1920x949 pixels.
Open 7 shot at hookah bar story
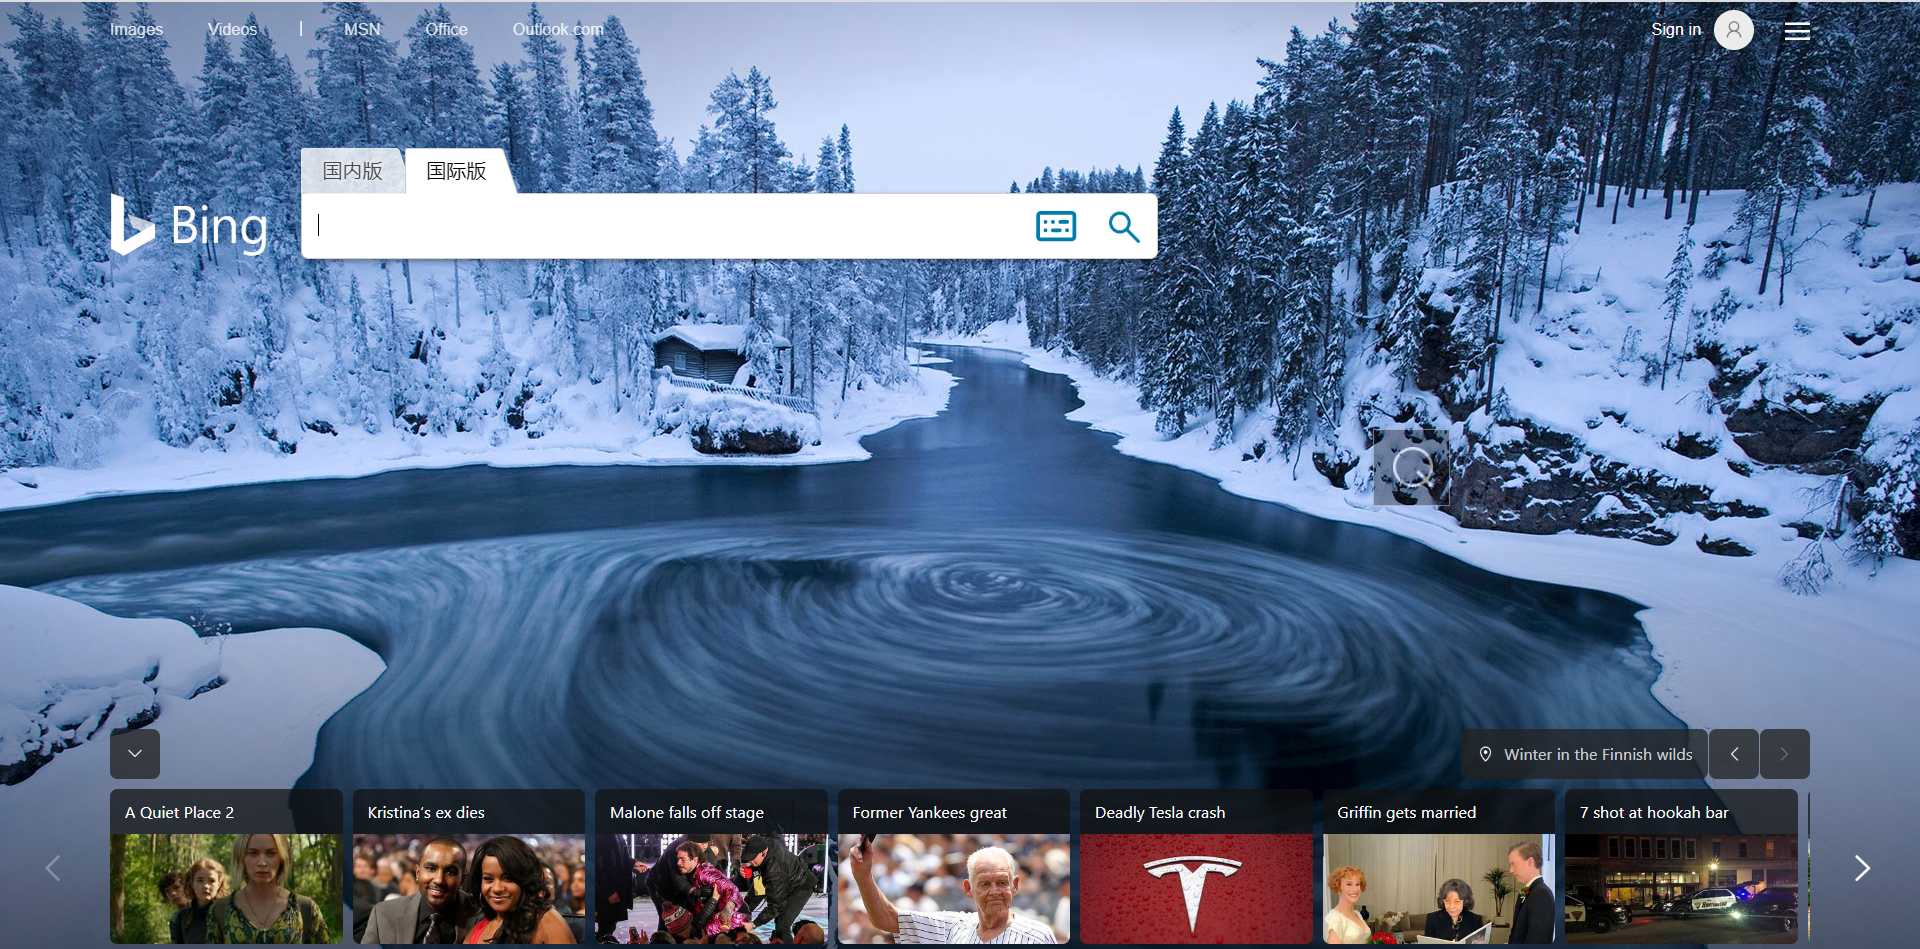click(1681, 867)
